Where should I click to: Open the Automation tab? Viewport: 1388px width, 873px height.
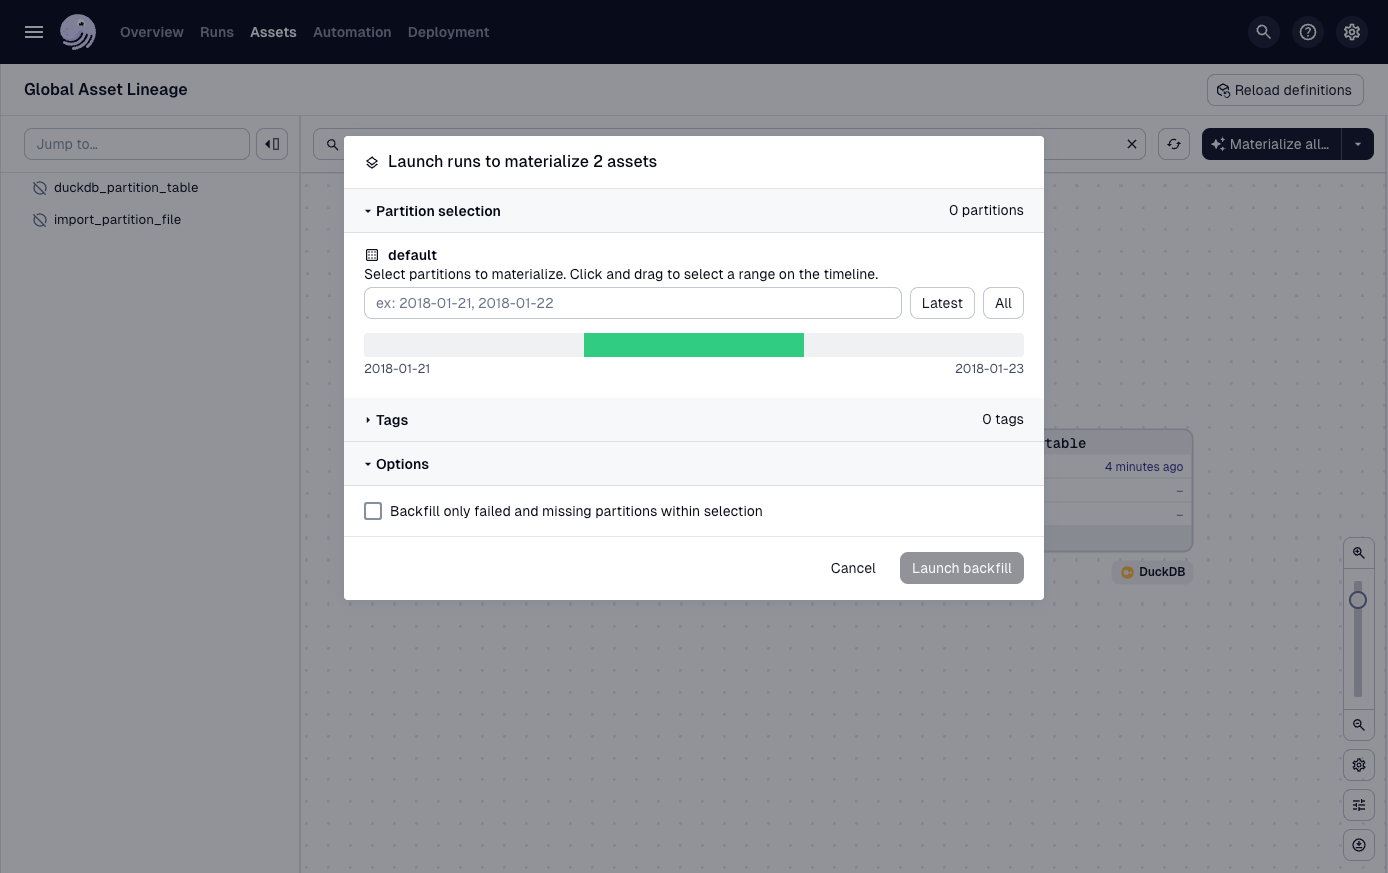(352, 31)
